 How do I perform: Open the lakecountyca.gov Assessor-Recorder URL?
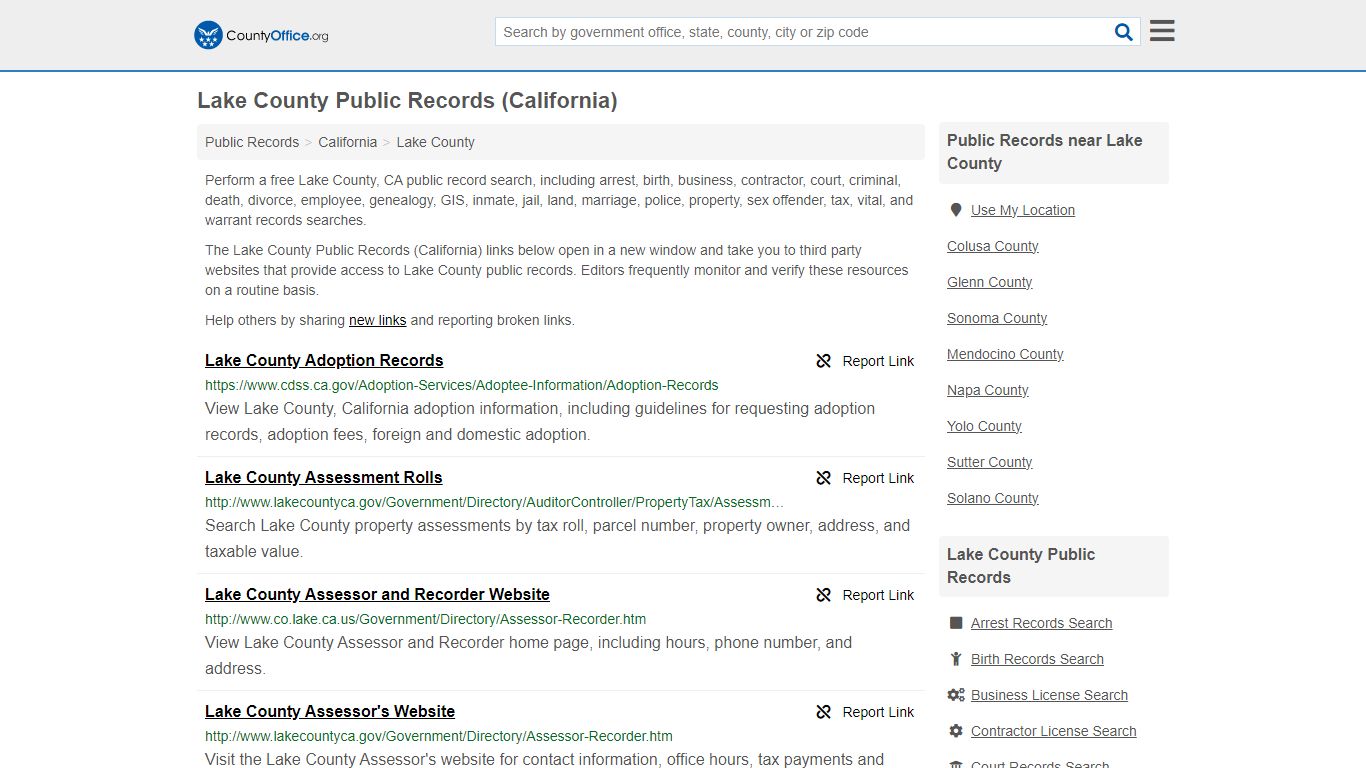pos(439,736)
